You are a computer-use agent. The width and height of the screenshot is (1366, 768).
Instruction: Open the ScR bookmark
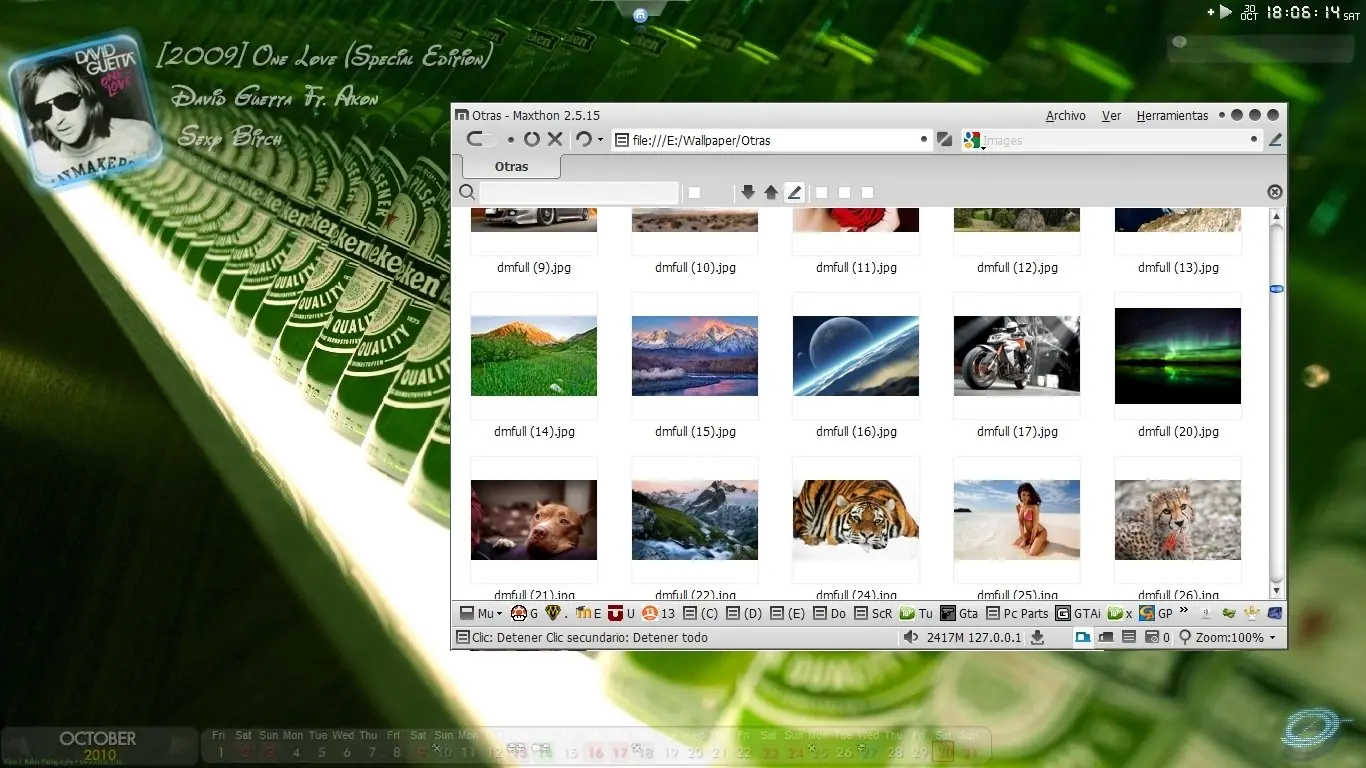pyautogui.click(x=874, y=613)
